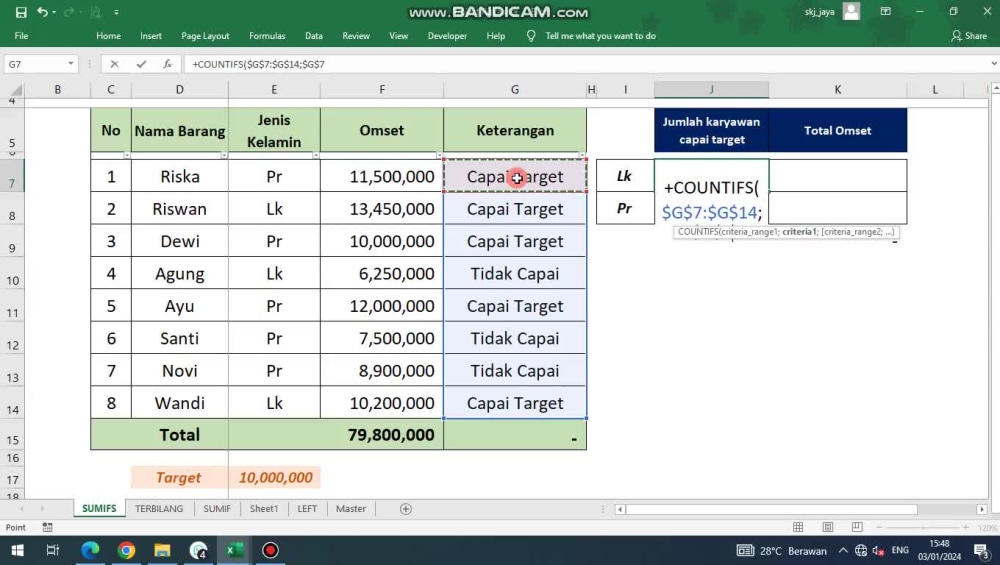Customize the Quick Access Toolbar
The width and height of the screenshot is (1000, 565).
point(116,12)
